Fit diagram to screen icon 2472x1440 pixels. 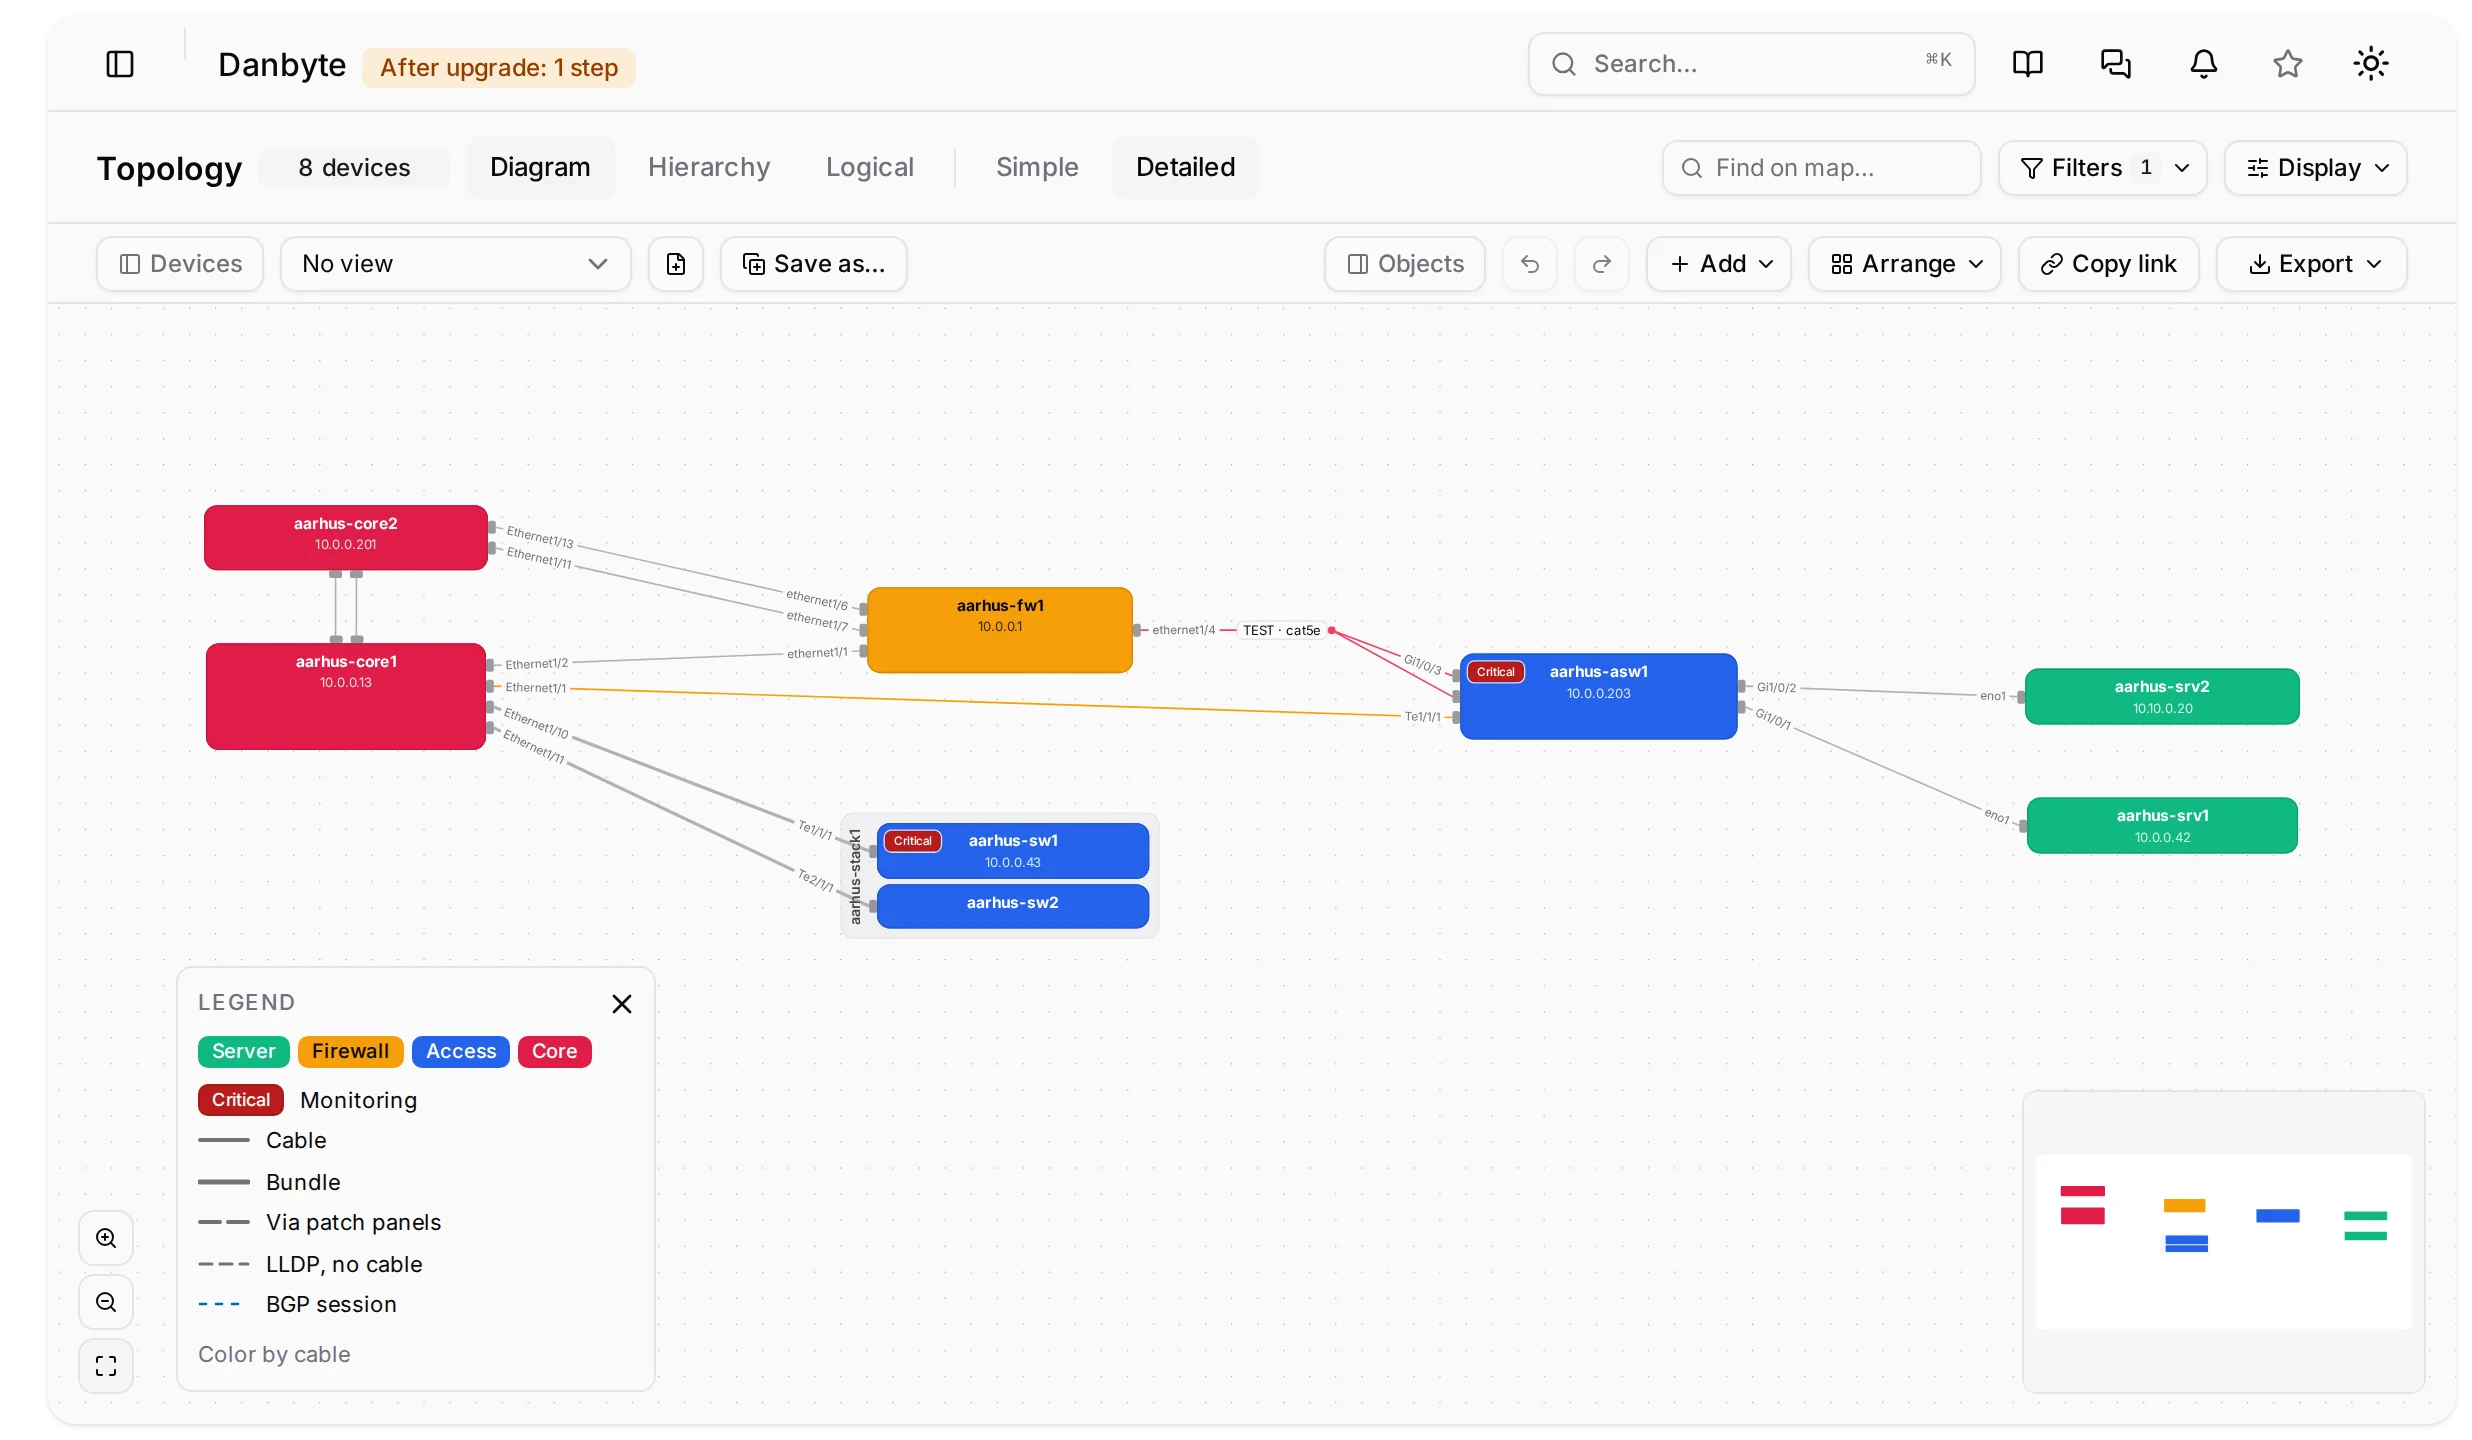[106, 1366]
